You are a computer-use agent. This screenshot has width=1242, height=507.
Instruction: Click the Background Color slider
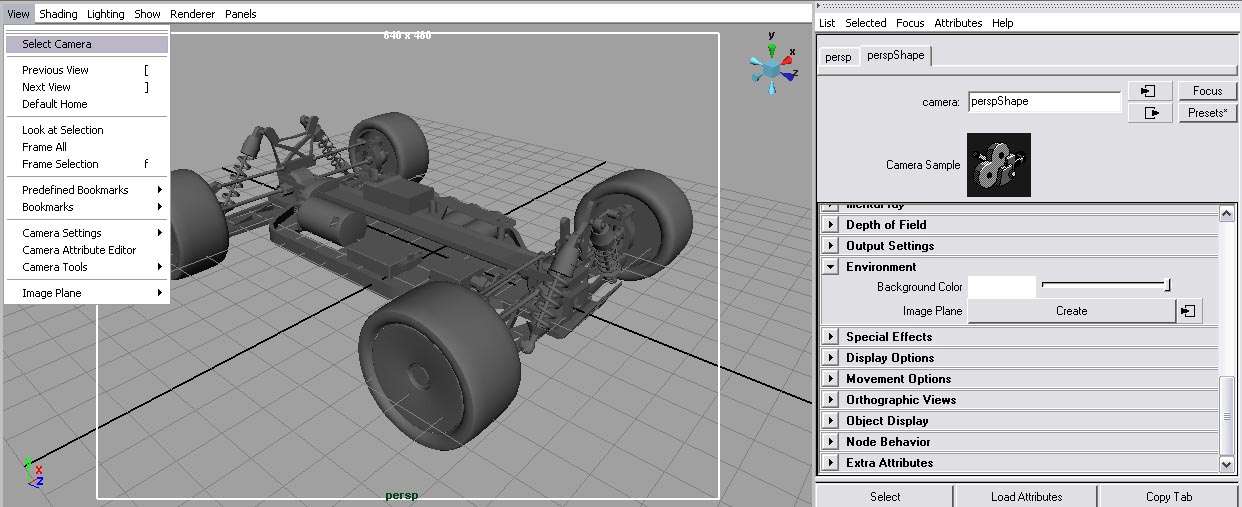point(1106,286)
